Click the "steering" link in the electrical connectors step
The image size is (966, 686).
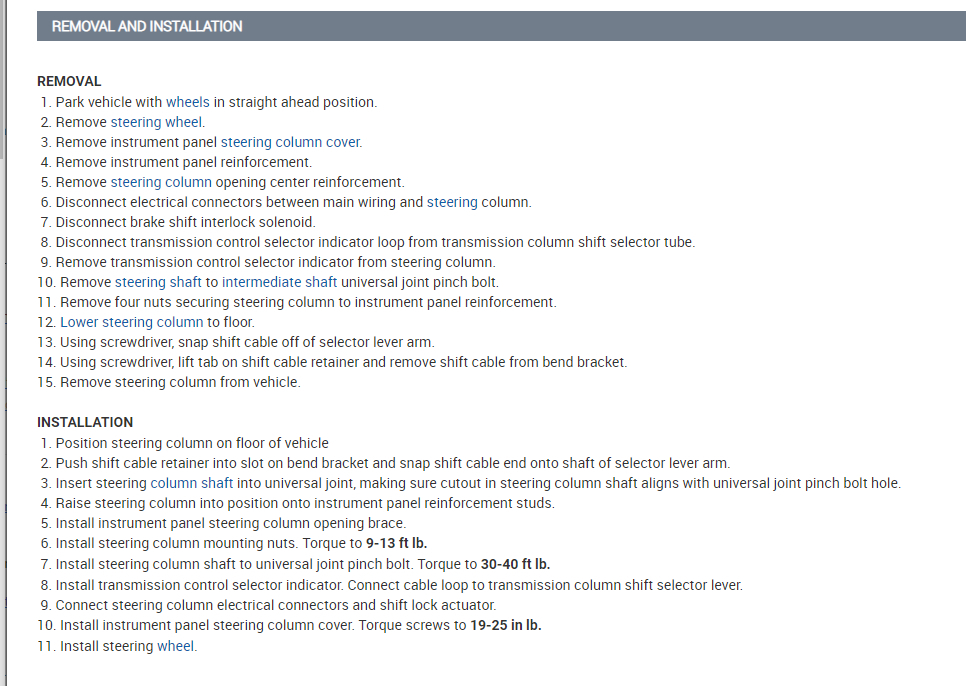click(x=452, y=202)
